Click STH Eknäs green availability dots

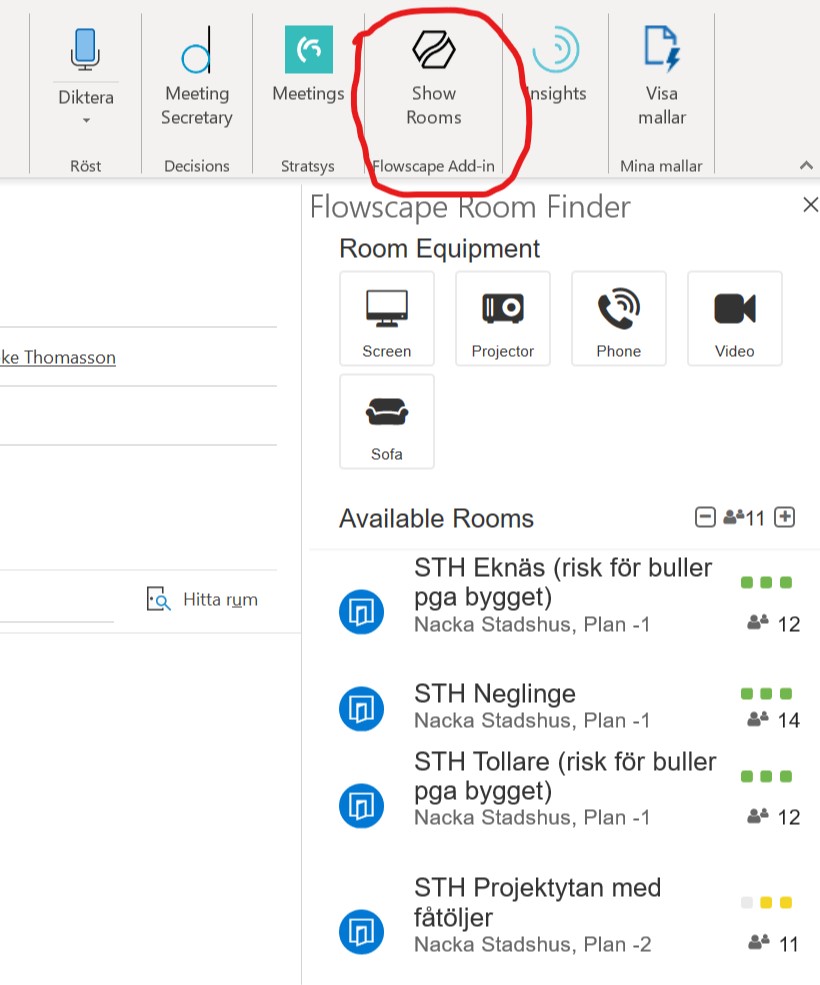click(x=766, y=582)
